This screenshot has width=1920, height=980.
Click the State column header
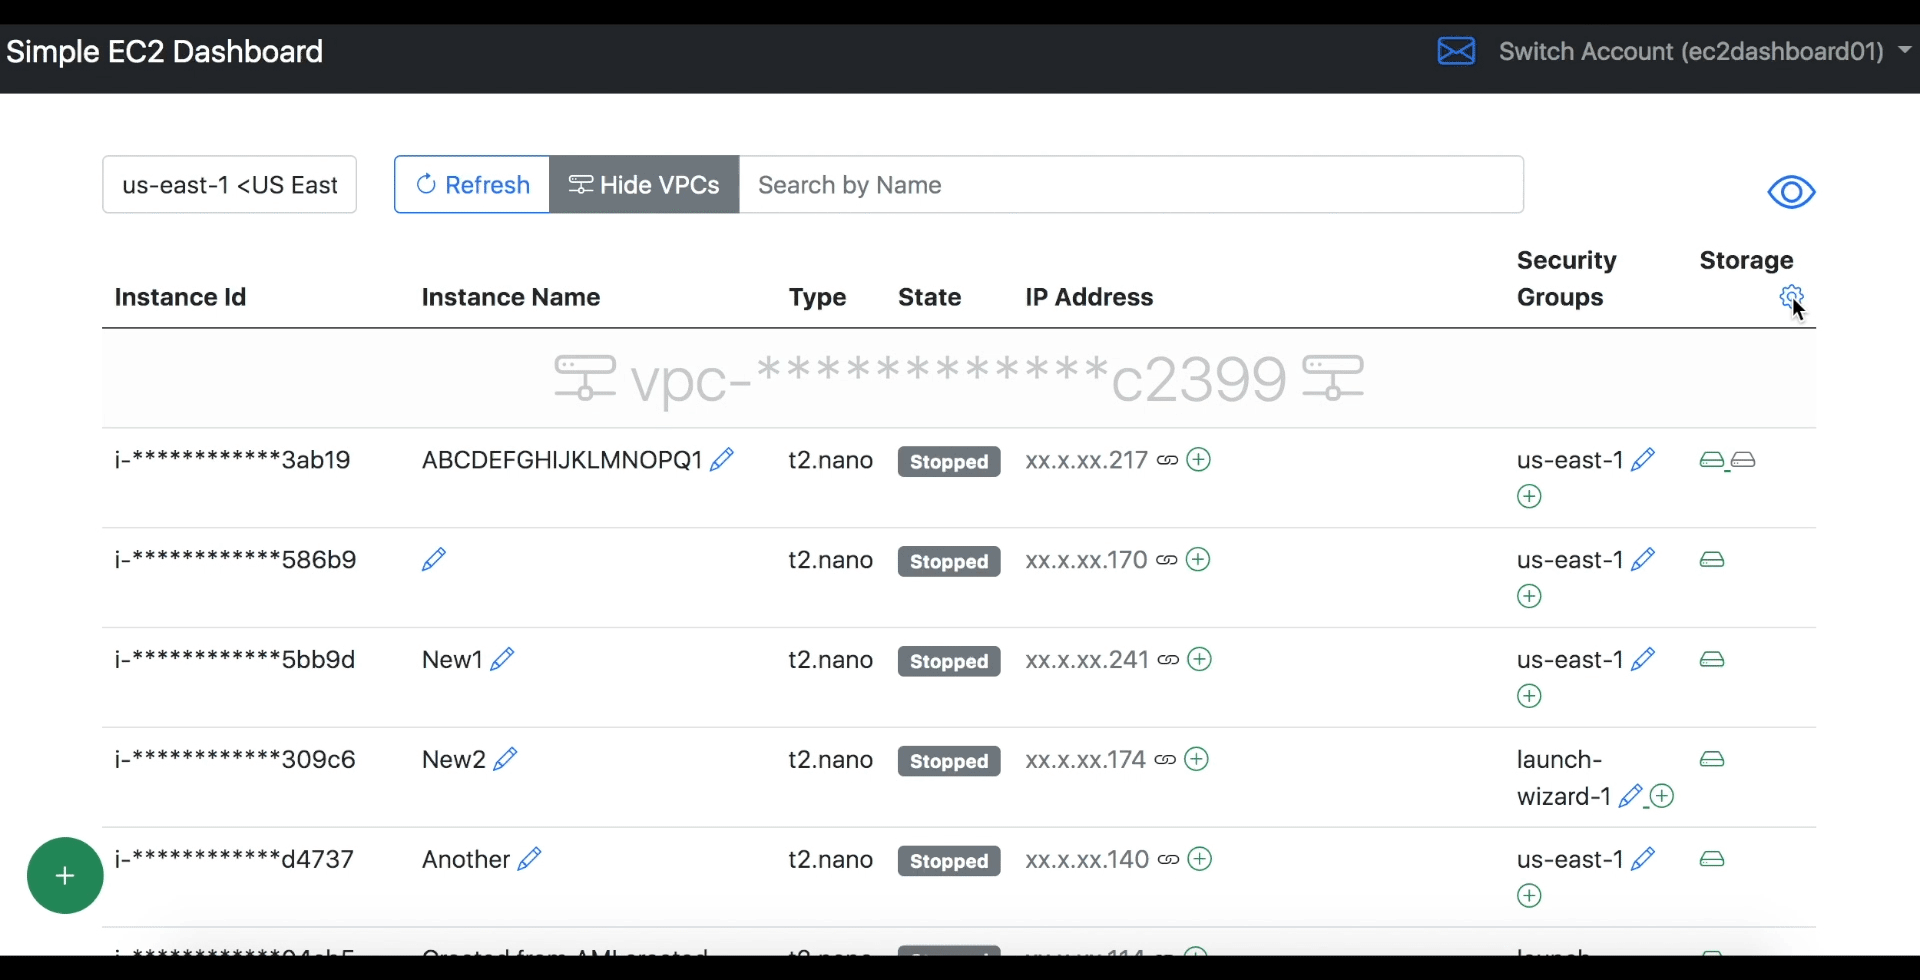(930, 297)
